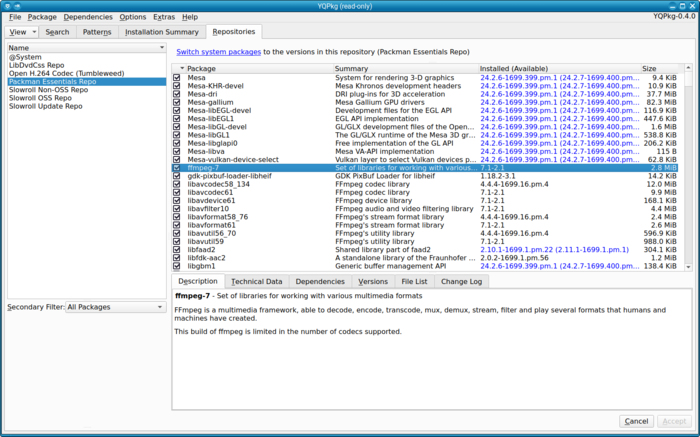This screenshot has height=437, width=700.
Task: Click the gdk-pixbuf-loader-libheif status icon
Action: click(x=178, y=176)
